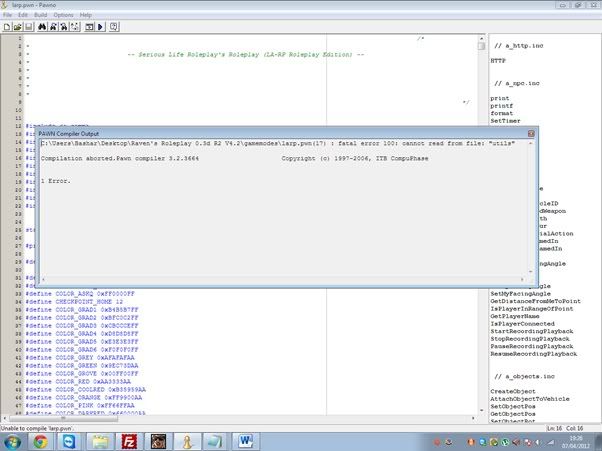Select 'IsPlayerInRangeOfPoint' in the function list
Viewport: 602px width, 451px height.
coord(532,309)
